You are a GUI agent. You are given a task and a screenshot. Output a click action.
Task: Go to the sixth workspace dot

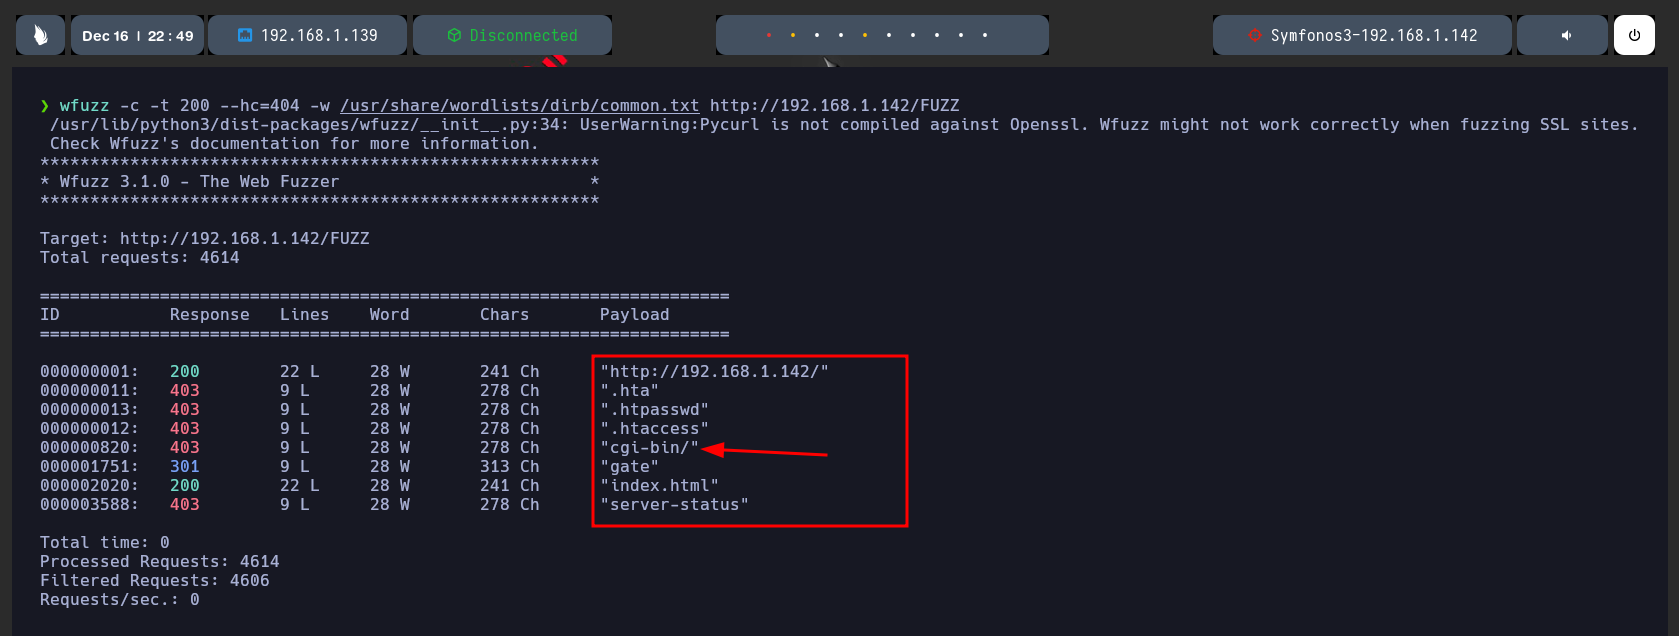pyautogui.click(x=889, y=35)
